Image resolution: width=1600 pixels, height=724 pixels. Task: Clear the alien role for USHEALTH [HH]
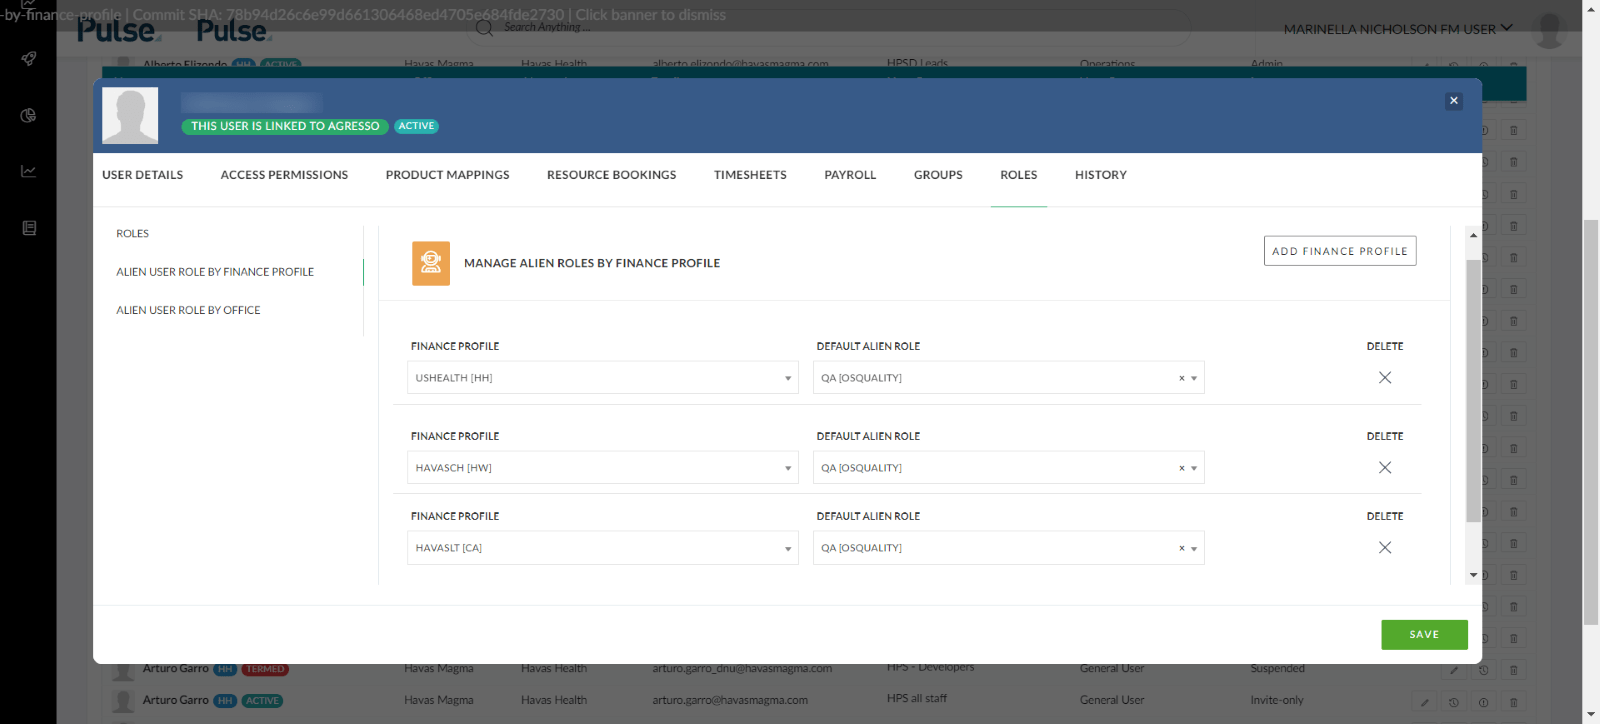coord(1181,378)
